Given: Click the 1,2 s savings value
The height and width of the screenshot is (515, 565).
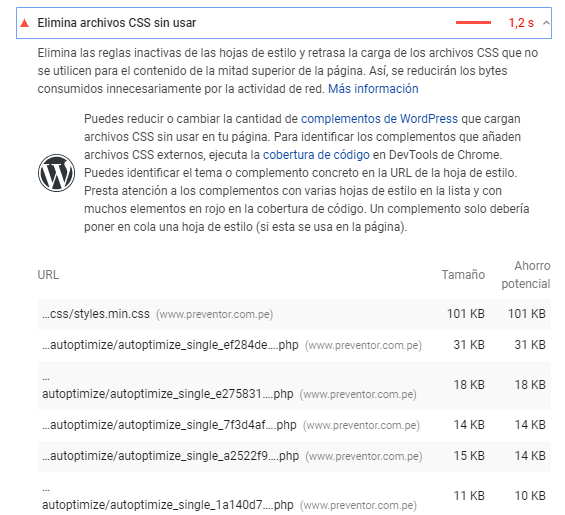Looking at the screenshot, I should coord(521,23).
